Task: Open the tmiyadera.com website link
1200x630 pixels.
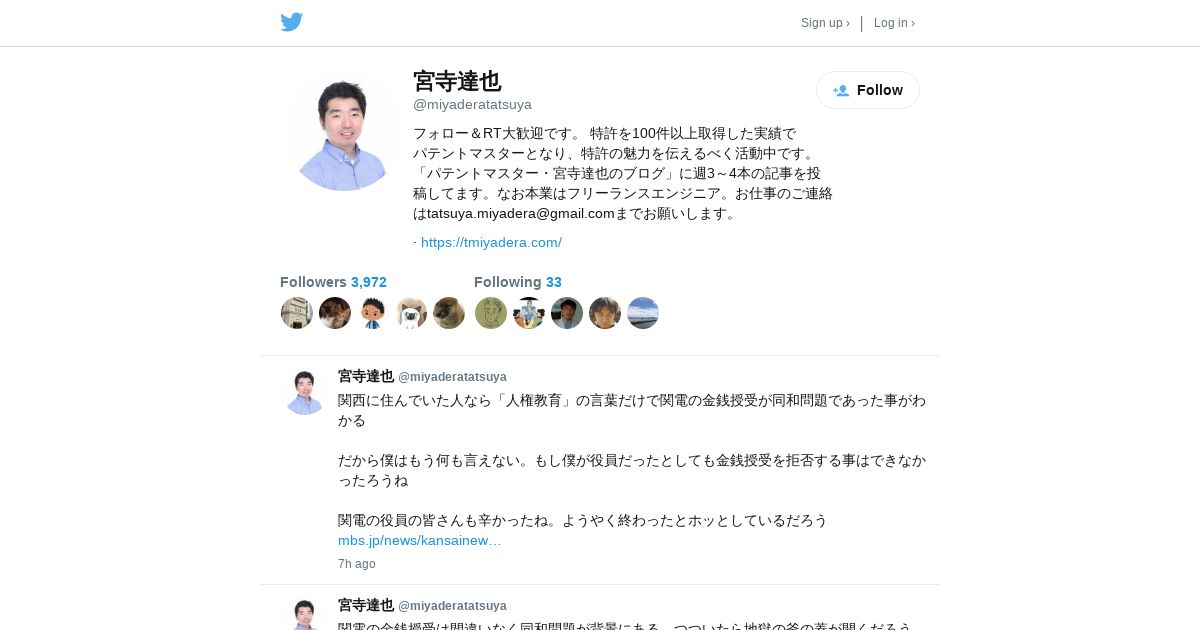Action: [491, 242]
